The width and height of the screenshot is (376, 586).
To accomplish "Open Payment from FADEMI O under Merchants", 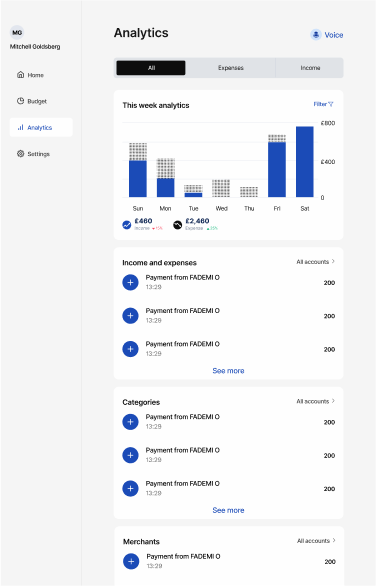I will tap(229, 561).
